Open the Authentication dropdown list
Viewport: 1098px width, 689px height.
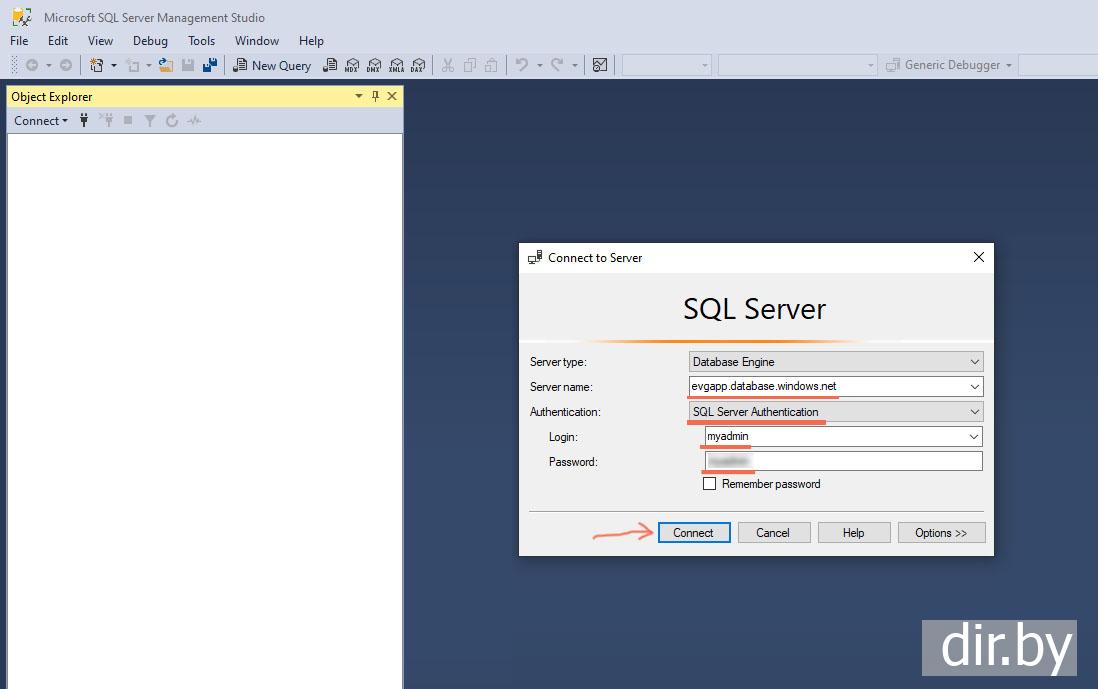(x=975, y=412)
